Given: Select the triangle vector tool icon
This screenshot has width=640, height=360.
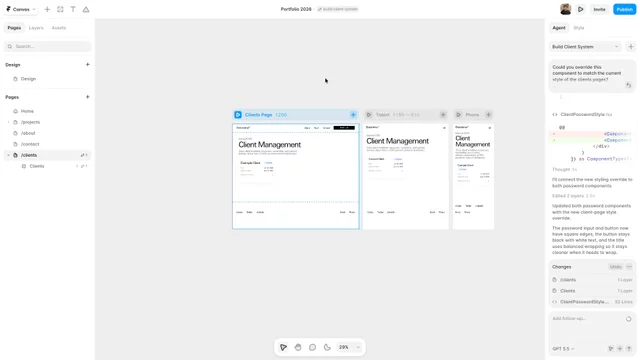Looking at the screenshot, I should pyautogui.click(x=86, y=9).
